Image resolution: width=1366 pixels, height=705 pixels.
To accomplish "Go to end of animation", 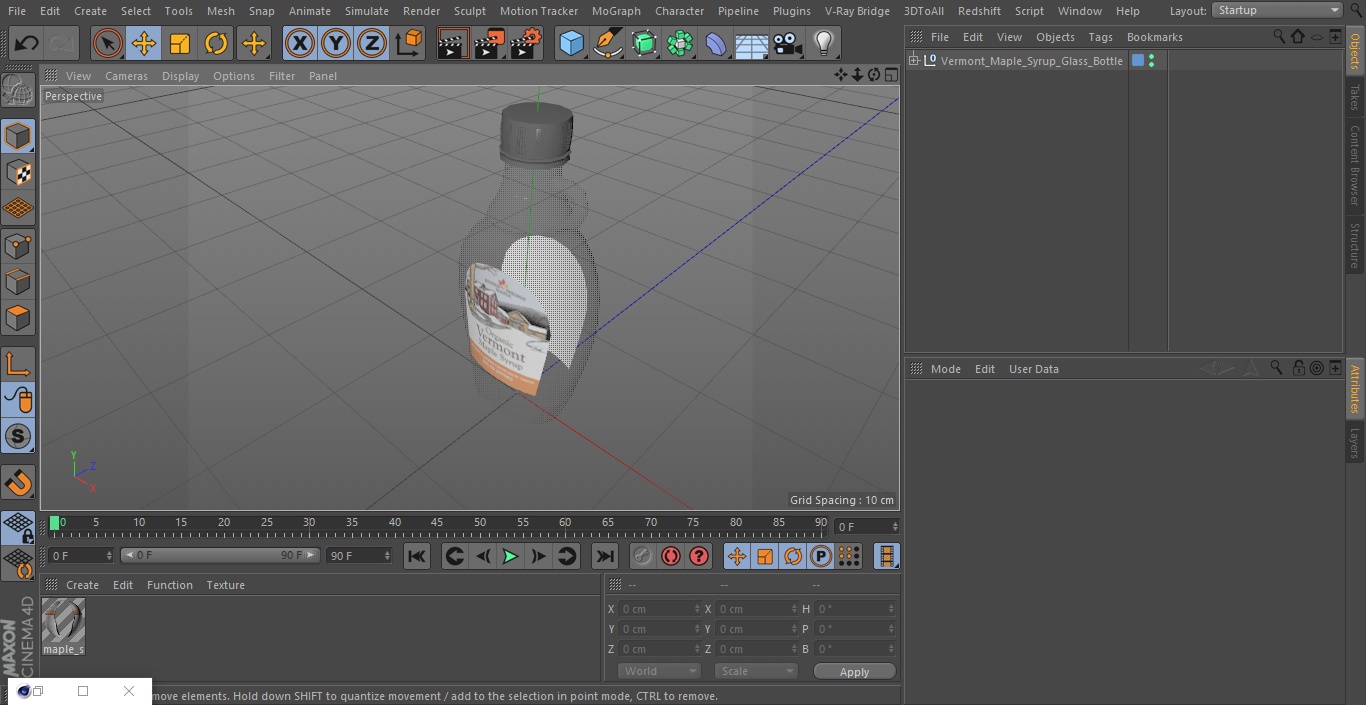I will (605, 556).
